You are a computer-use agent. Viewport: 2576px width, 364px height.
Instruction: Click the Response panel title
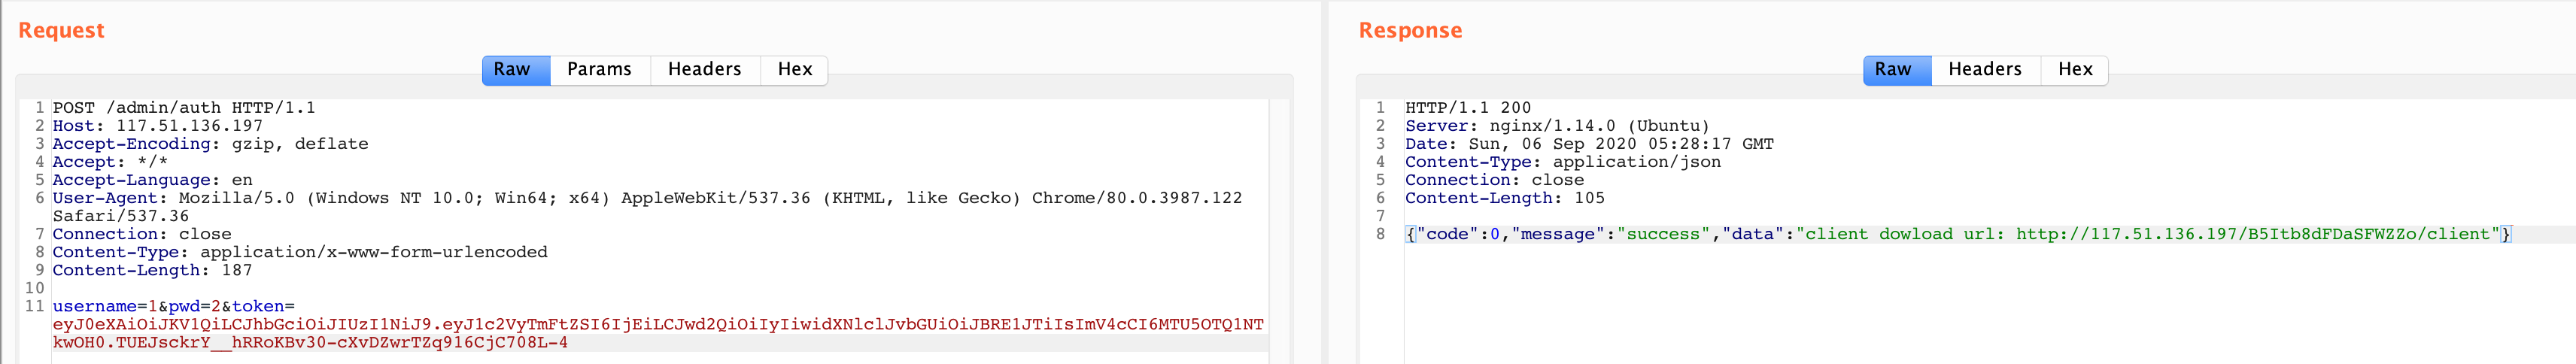click(1410, 31)
